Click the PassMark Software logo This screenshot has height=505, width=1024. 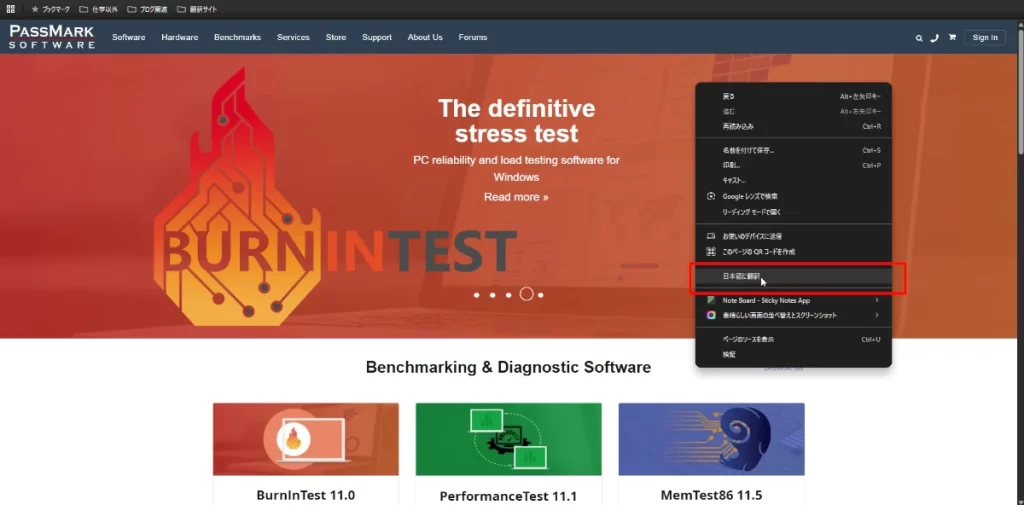[52, 37]
